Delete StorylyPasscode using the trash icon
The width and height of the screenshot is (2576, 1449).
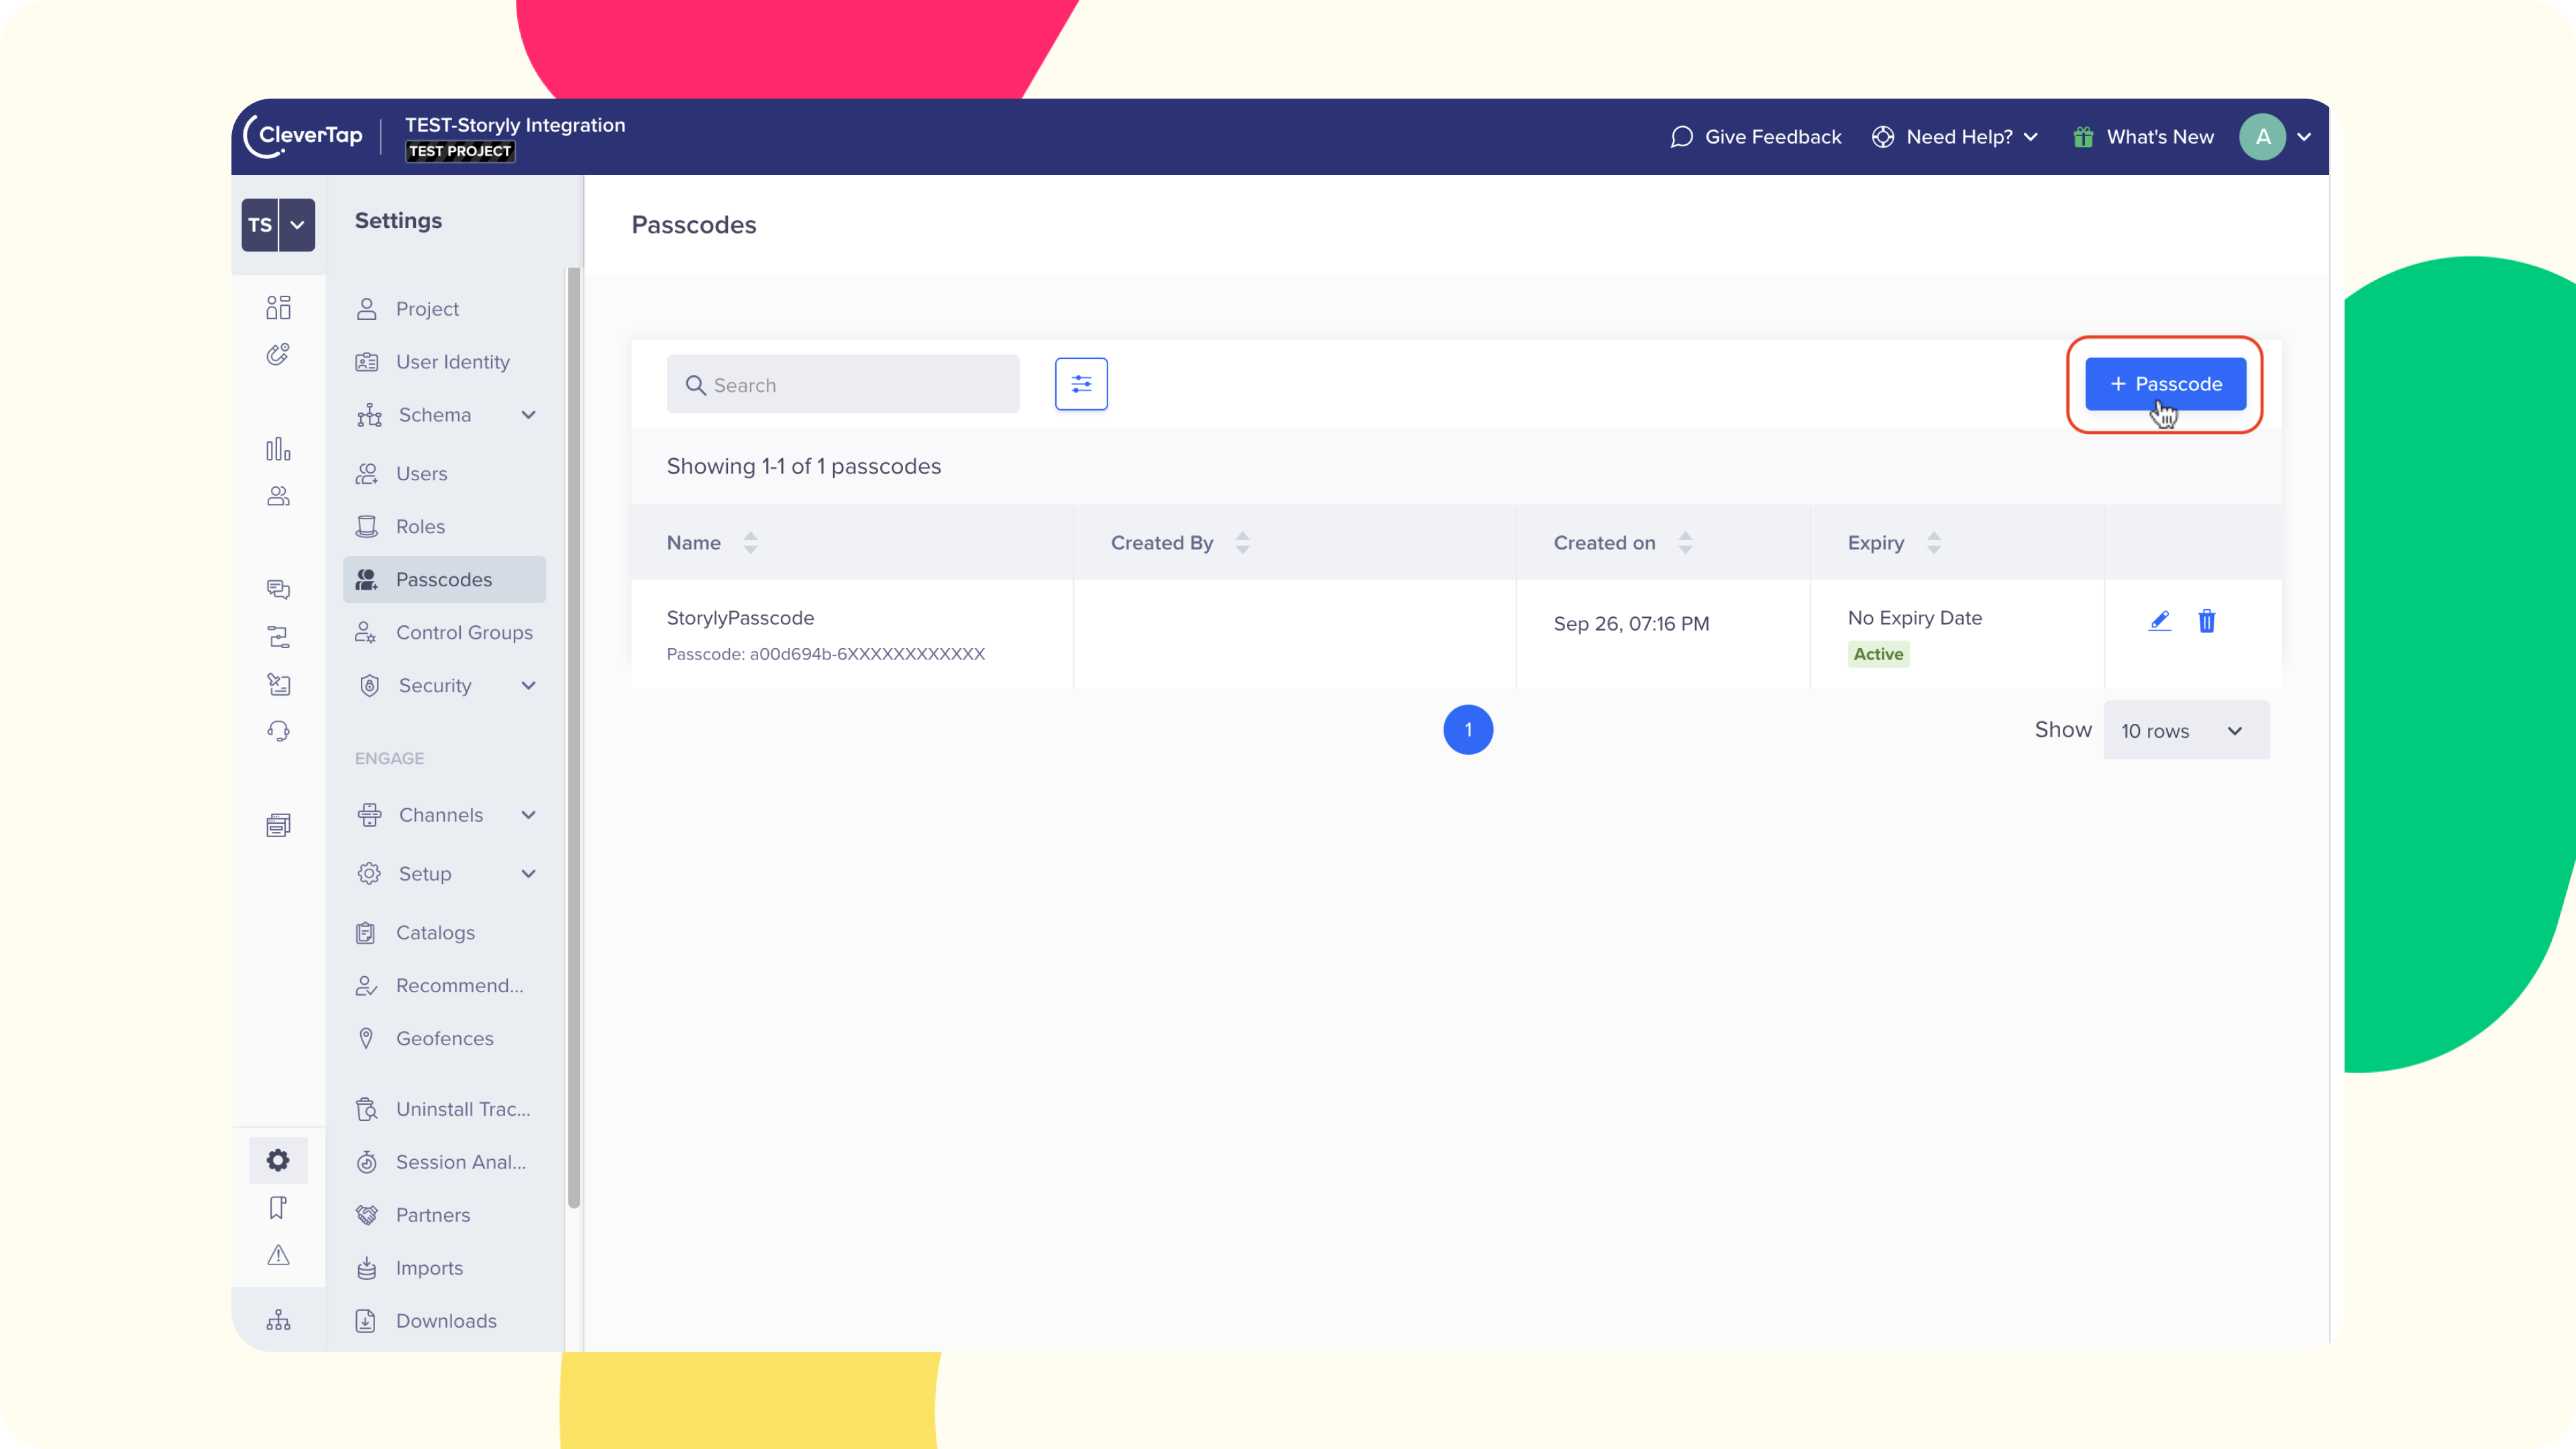point(2206,621)
